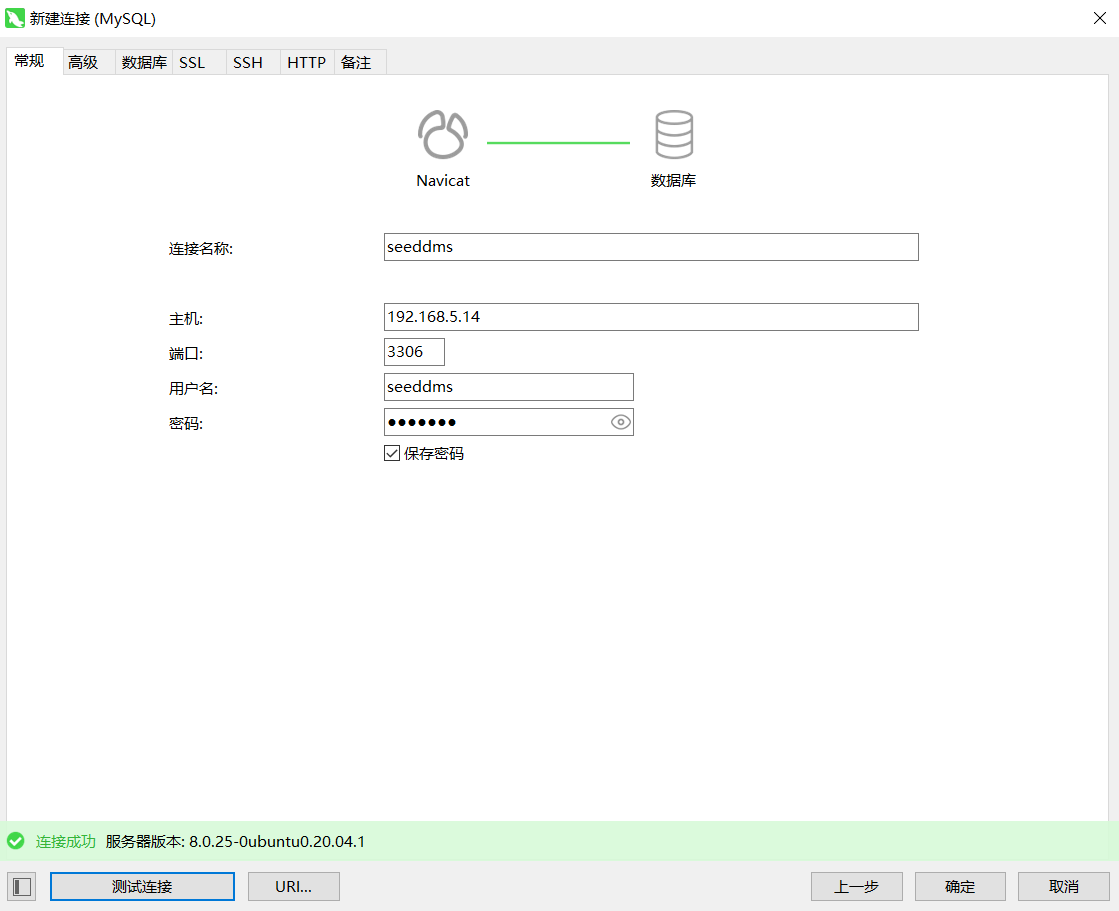Screen dimensions: 1119x911
Task: Click the green connection success checkmark icon
Action: click(x=16, y=841)
